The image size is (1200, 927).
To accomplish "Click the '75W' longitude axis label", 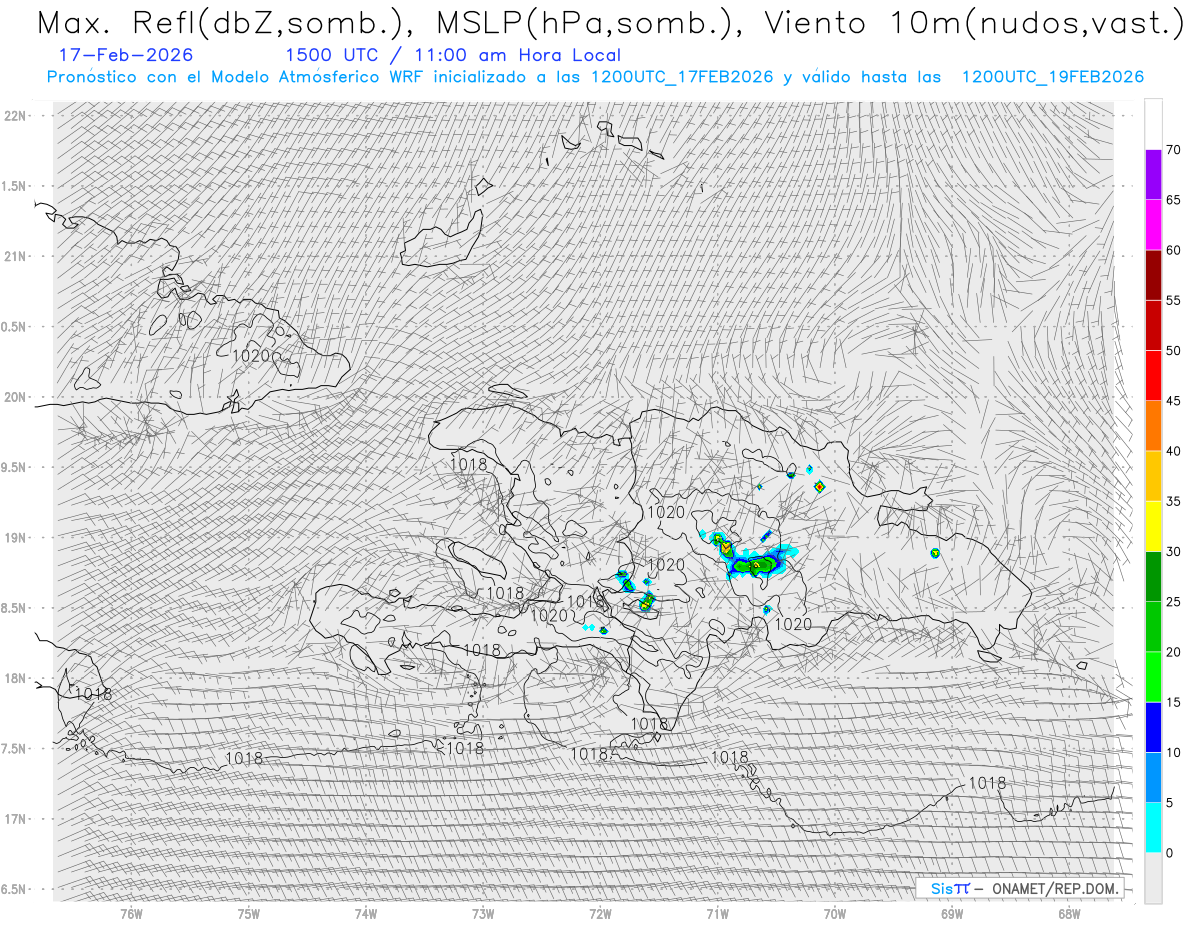I will [x=249, y=913].
